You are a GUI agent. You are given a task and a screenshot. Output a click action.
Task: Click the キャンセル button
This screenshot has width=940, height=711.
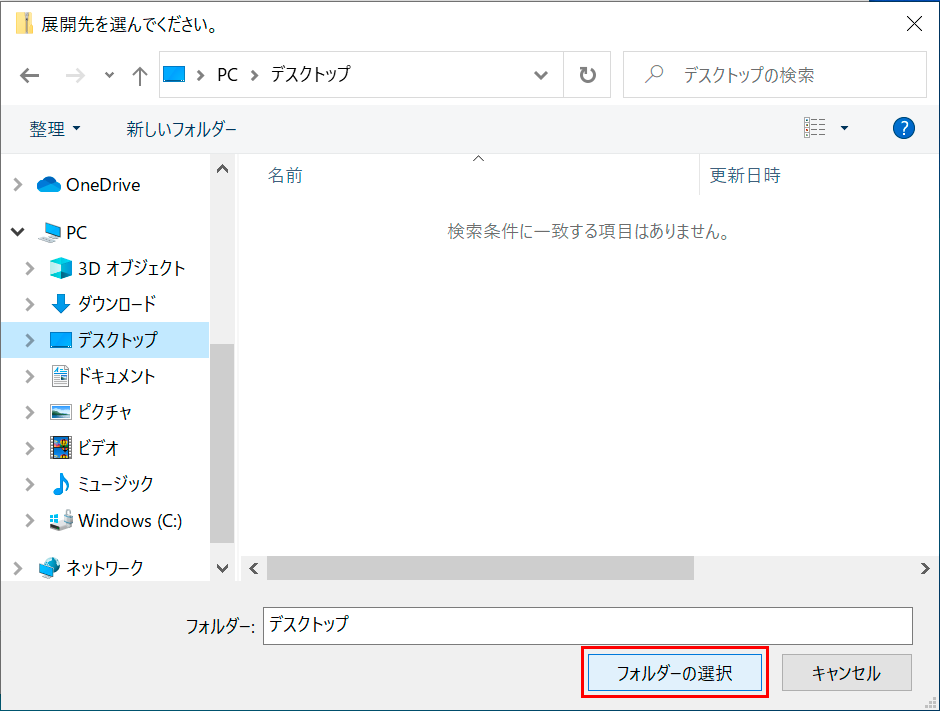click(x=846, y=673)
